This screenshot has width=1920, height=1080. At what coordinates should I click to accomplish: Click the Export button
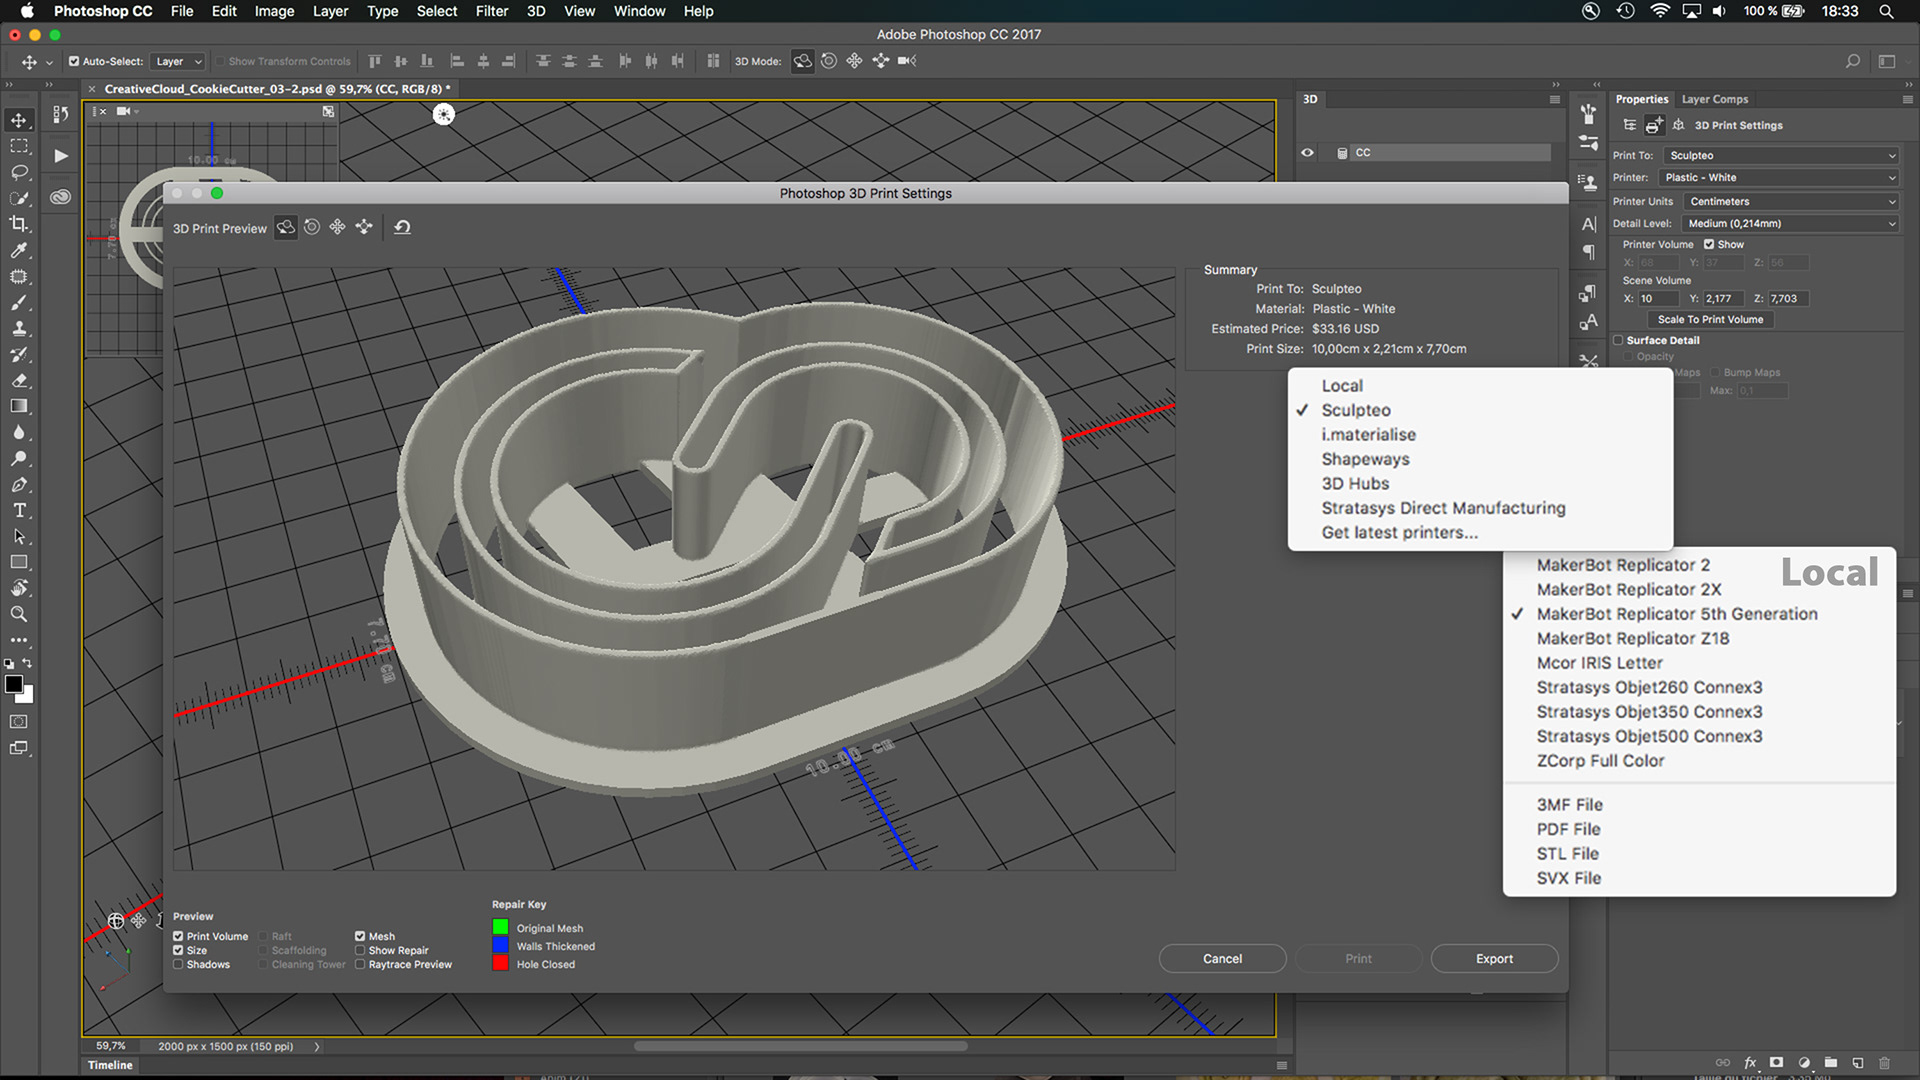(1494, 958)
